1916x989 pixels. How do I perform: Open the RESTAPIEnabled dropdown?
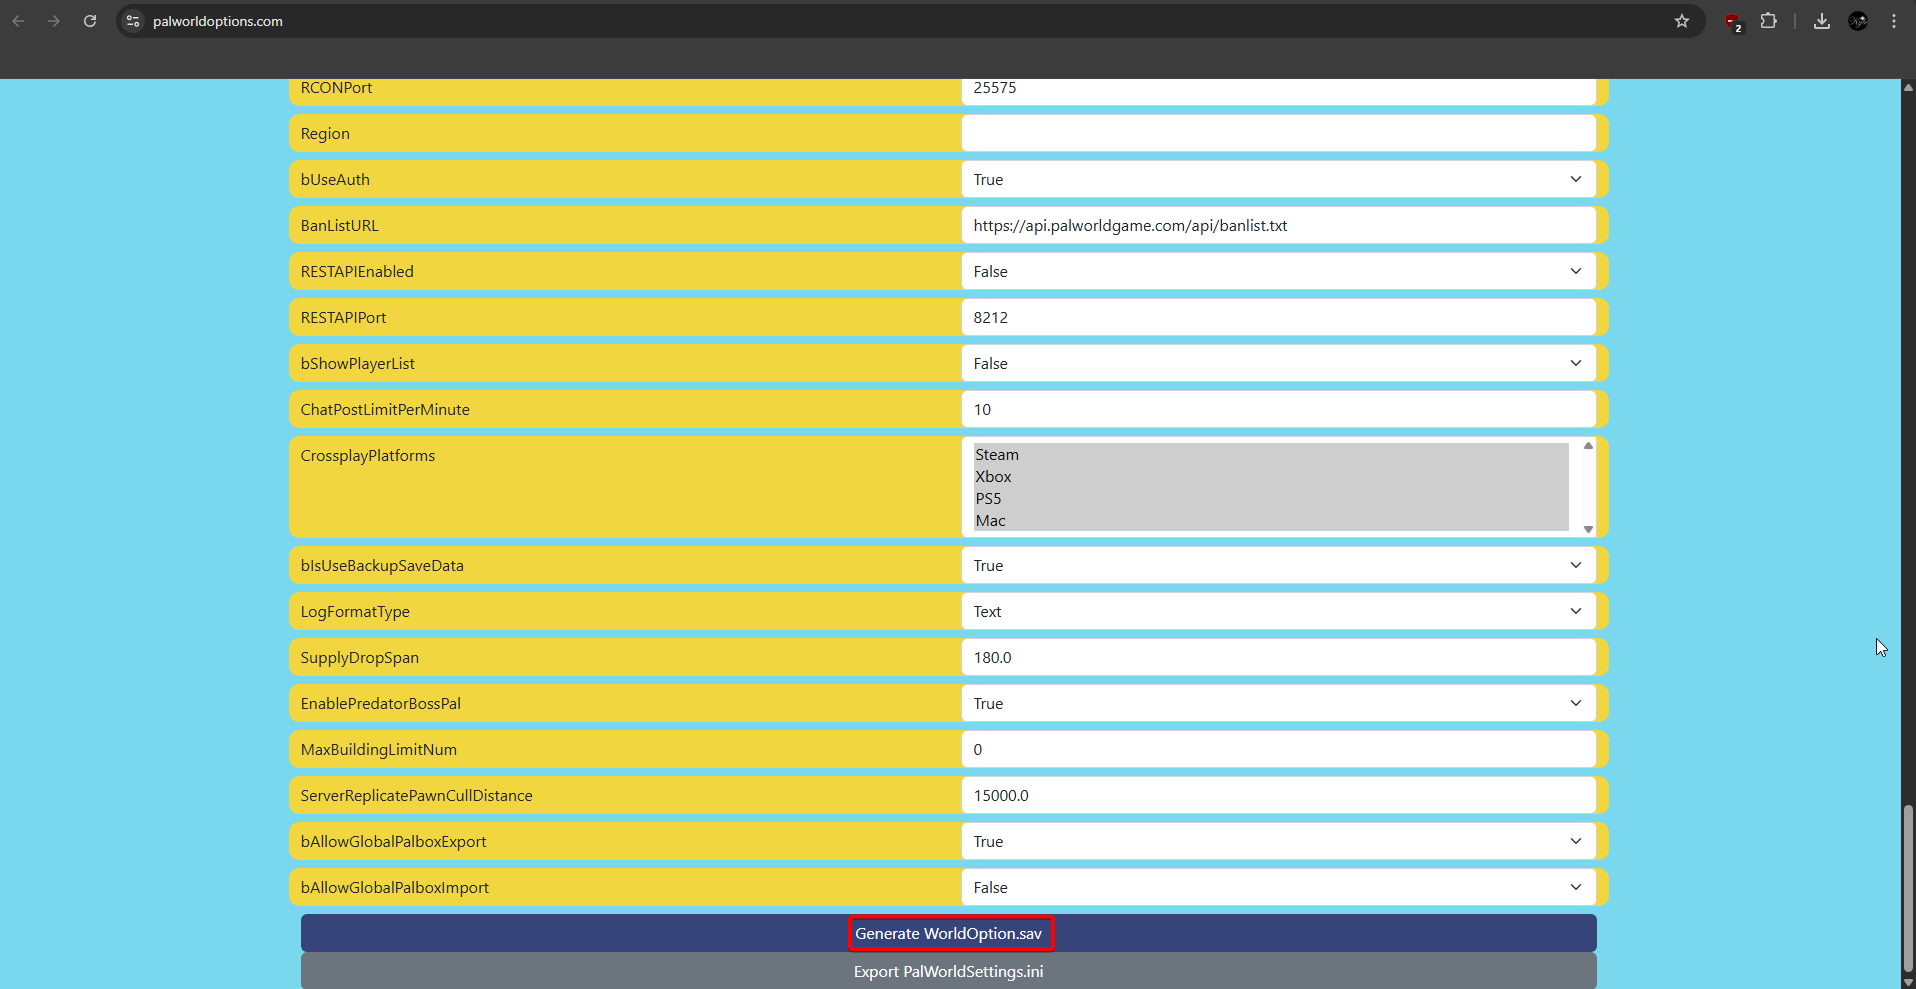(x=1278, y=272)
